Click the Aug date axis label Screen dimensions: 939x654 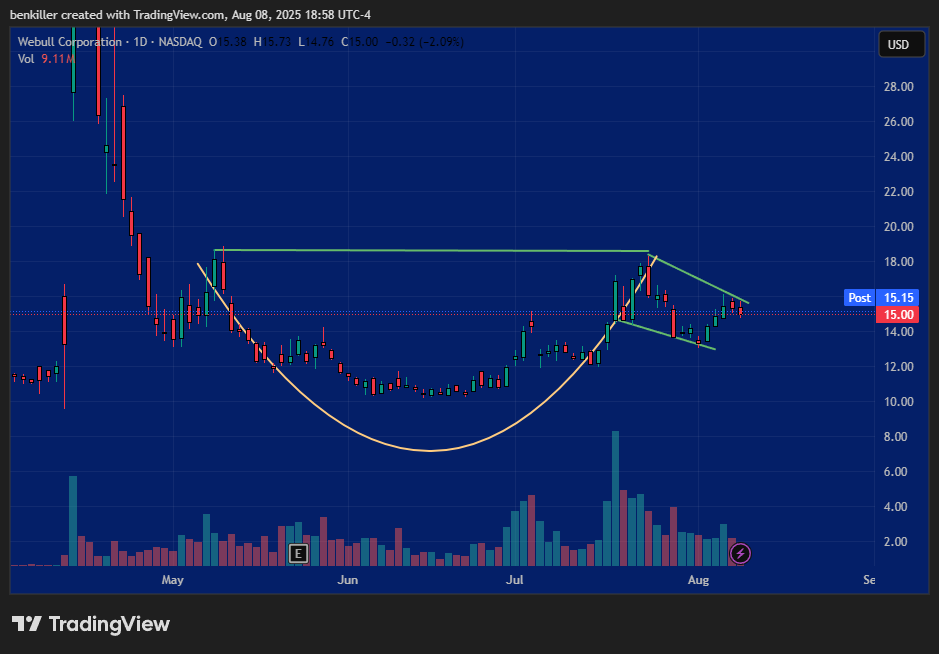[x=698, y=580]
